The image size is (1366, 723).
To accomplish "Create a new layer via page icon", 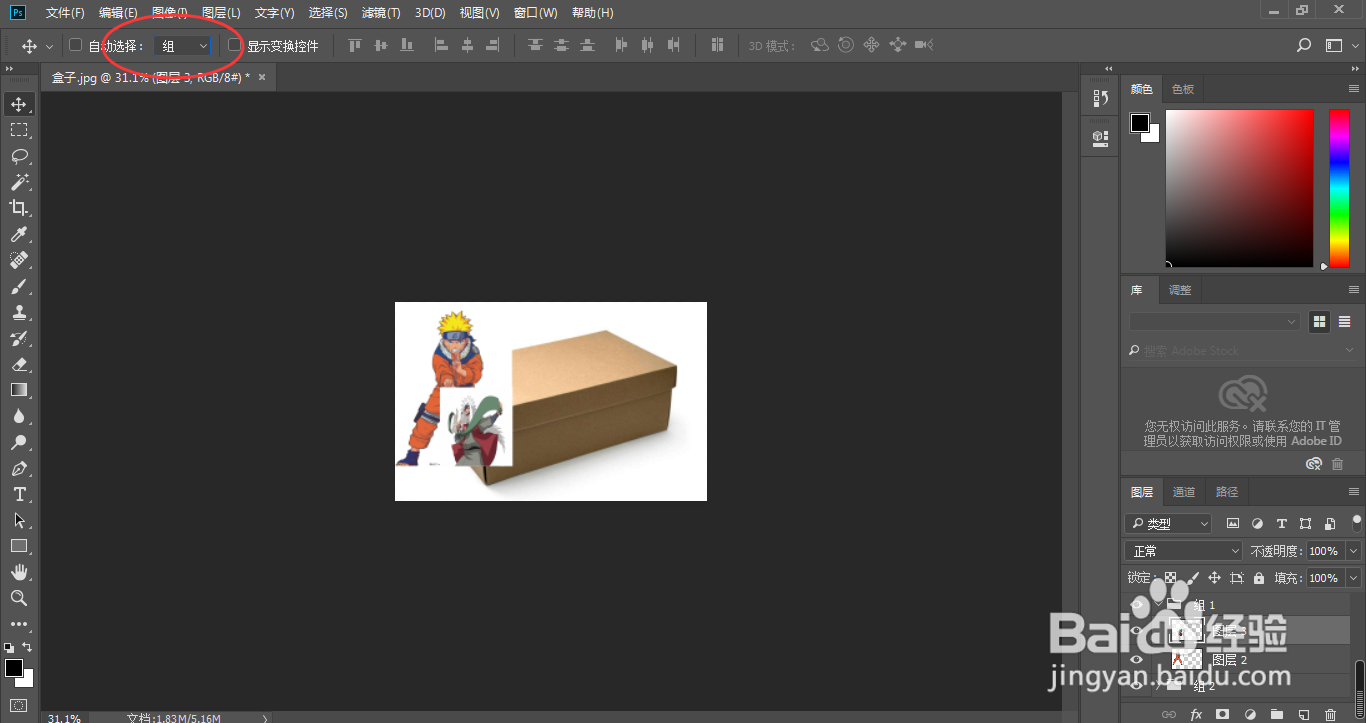I will coord(1303,714).
